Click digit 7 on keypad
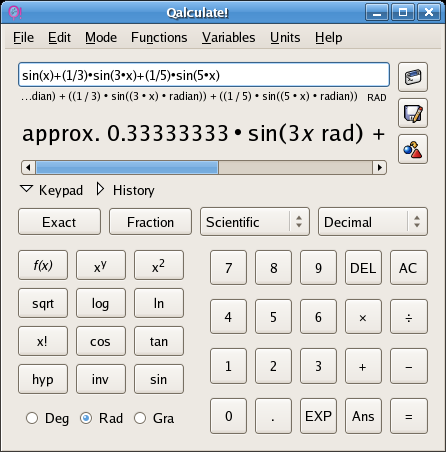446x452 pixels. tap(228, 268)
